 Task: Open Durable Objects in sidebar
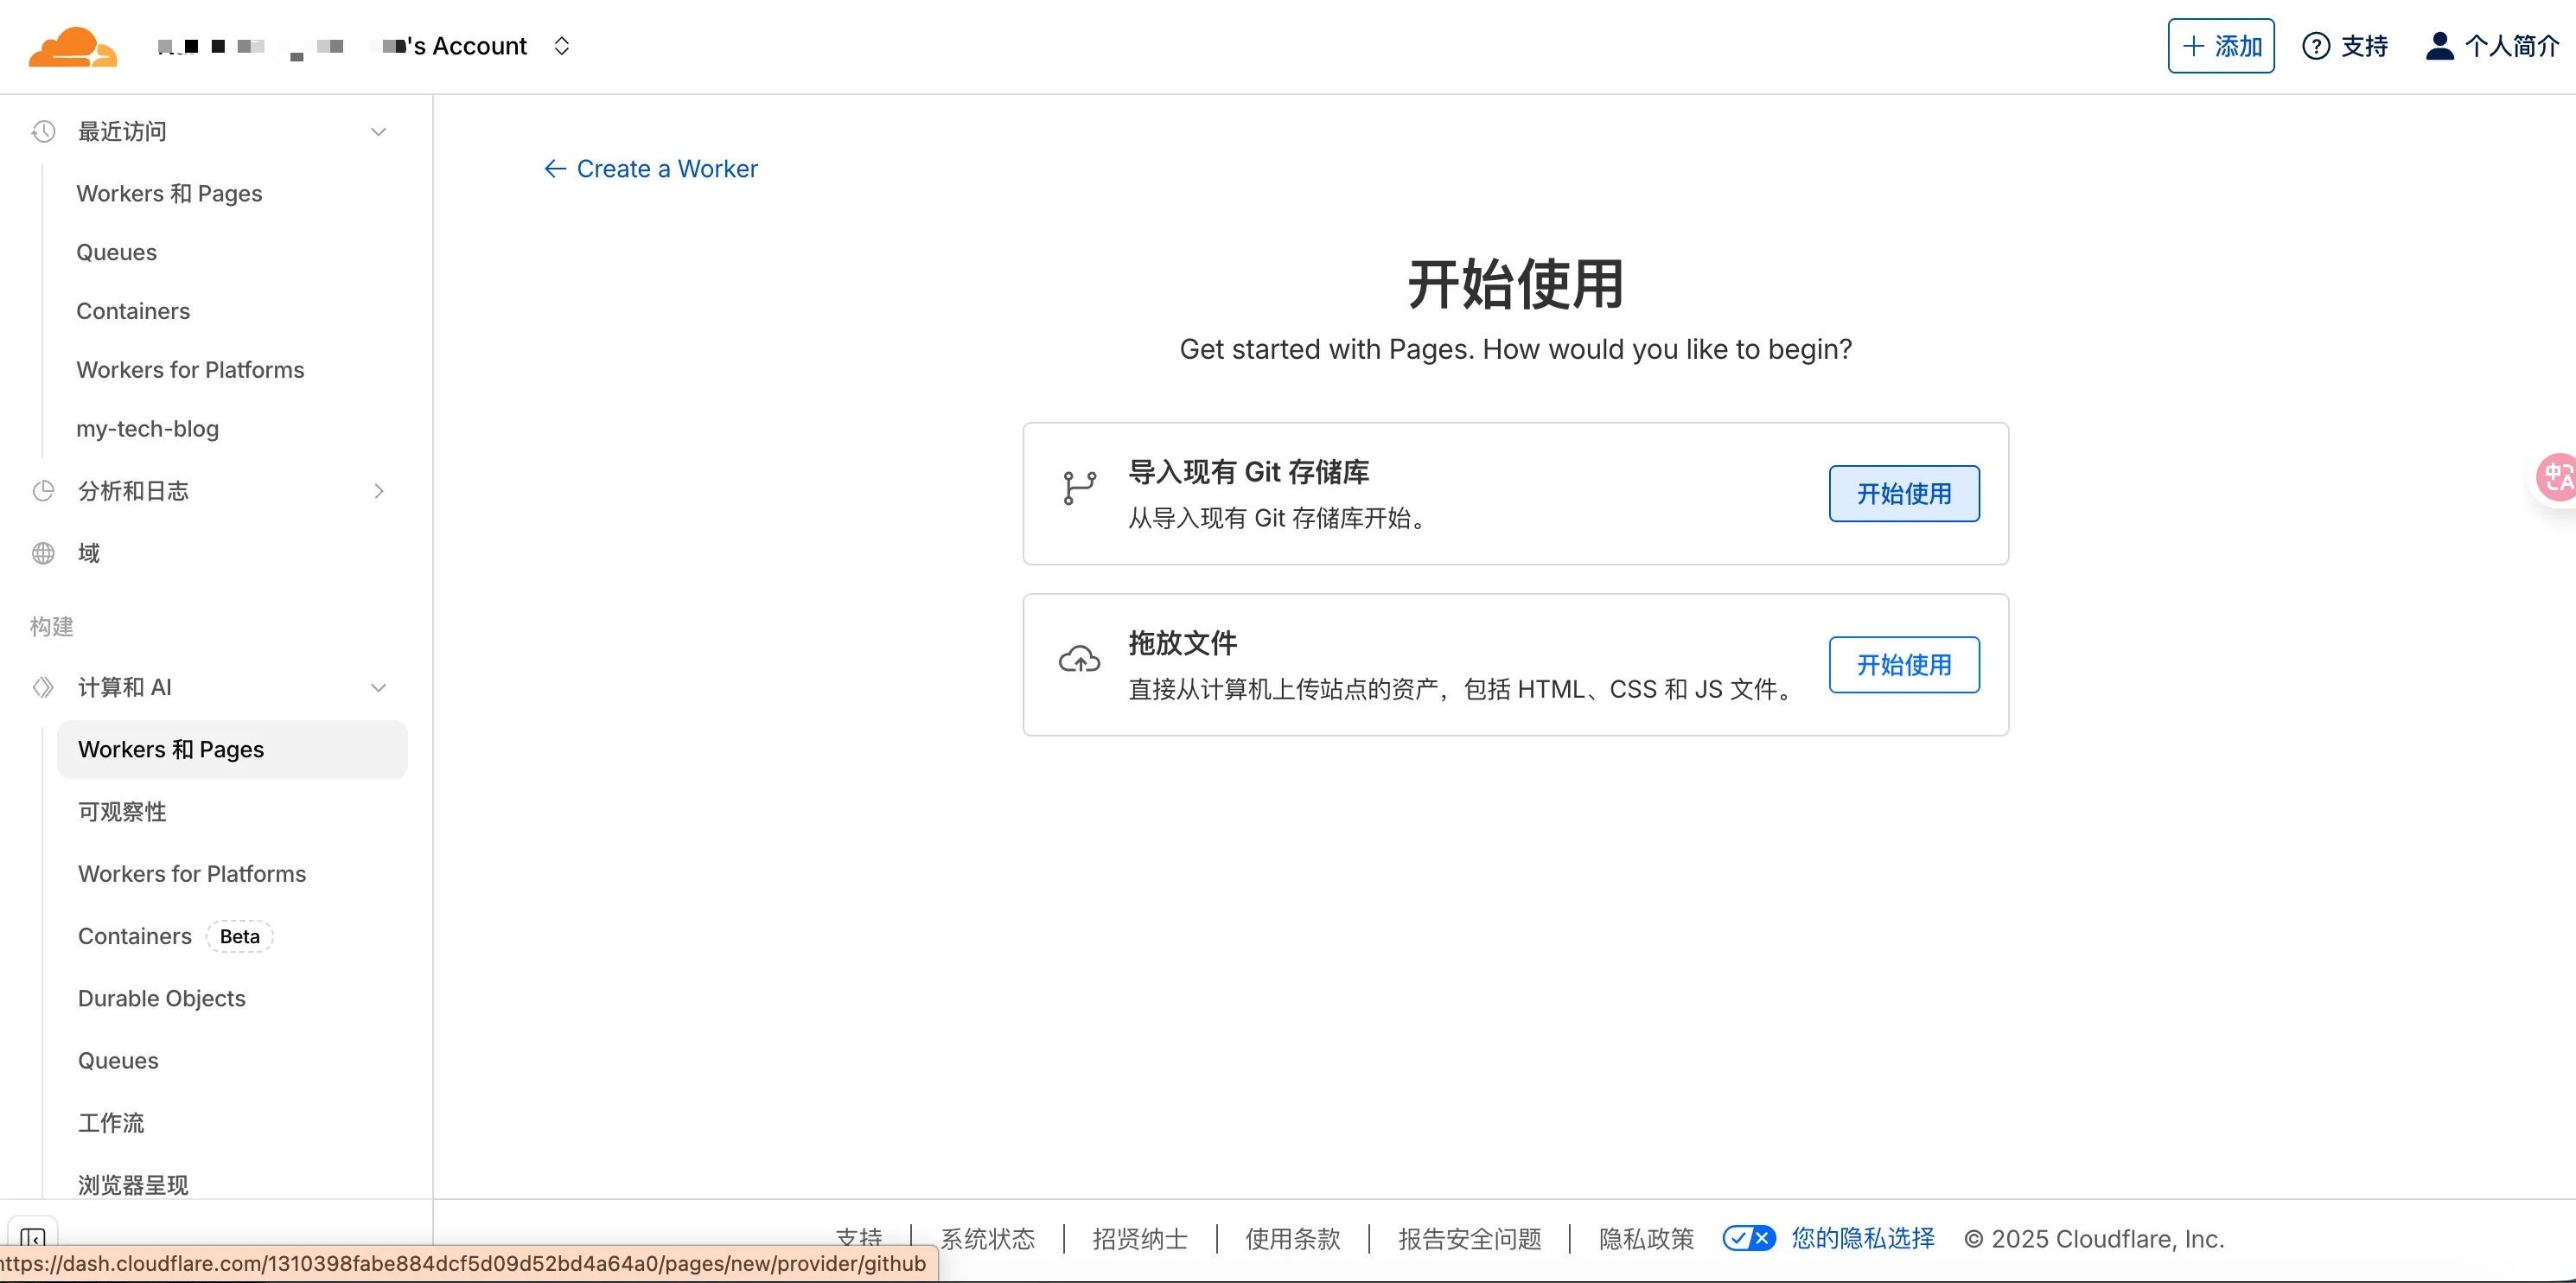(x=162, y=998)
